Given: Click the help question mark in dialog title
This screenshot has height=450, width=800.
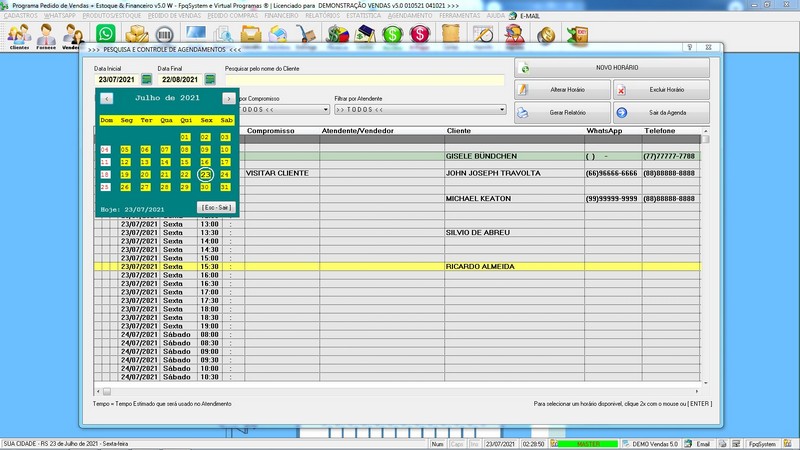Looking at the screenshot, I should coord(689,47).
